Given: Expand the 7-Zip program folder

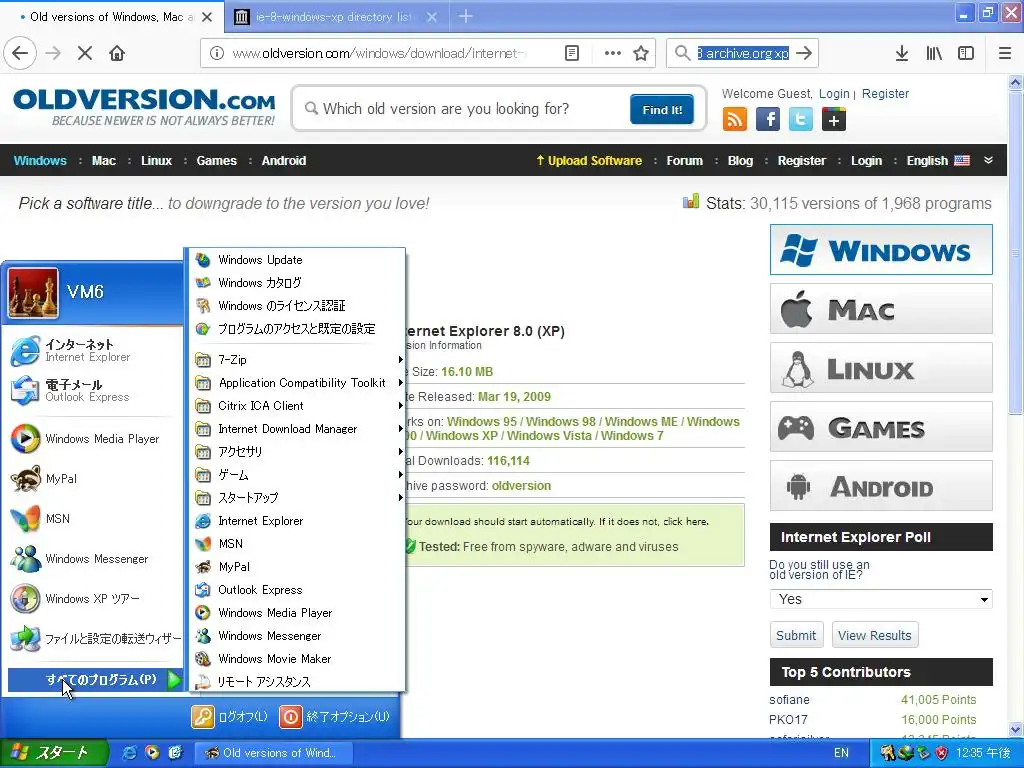Looking at the screenshot, I should pyautogui.click(x=297, y=360).
